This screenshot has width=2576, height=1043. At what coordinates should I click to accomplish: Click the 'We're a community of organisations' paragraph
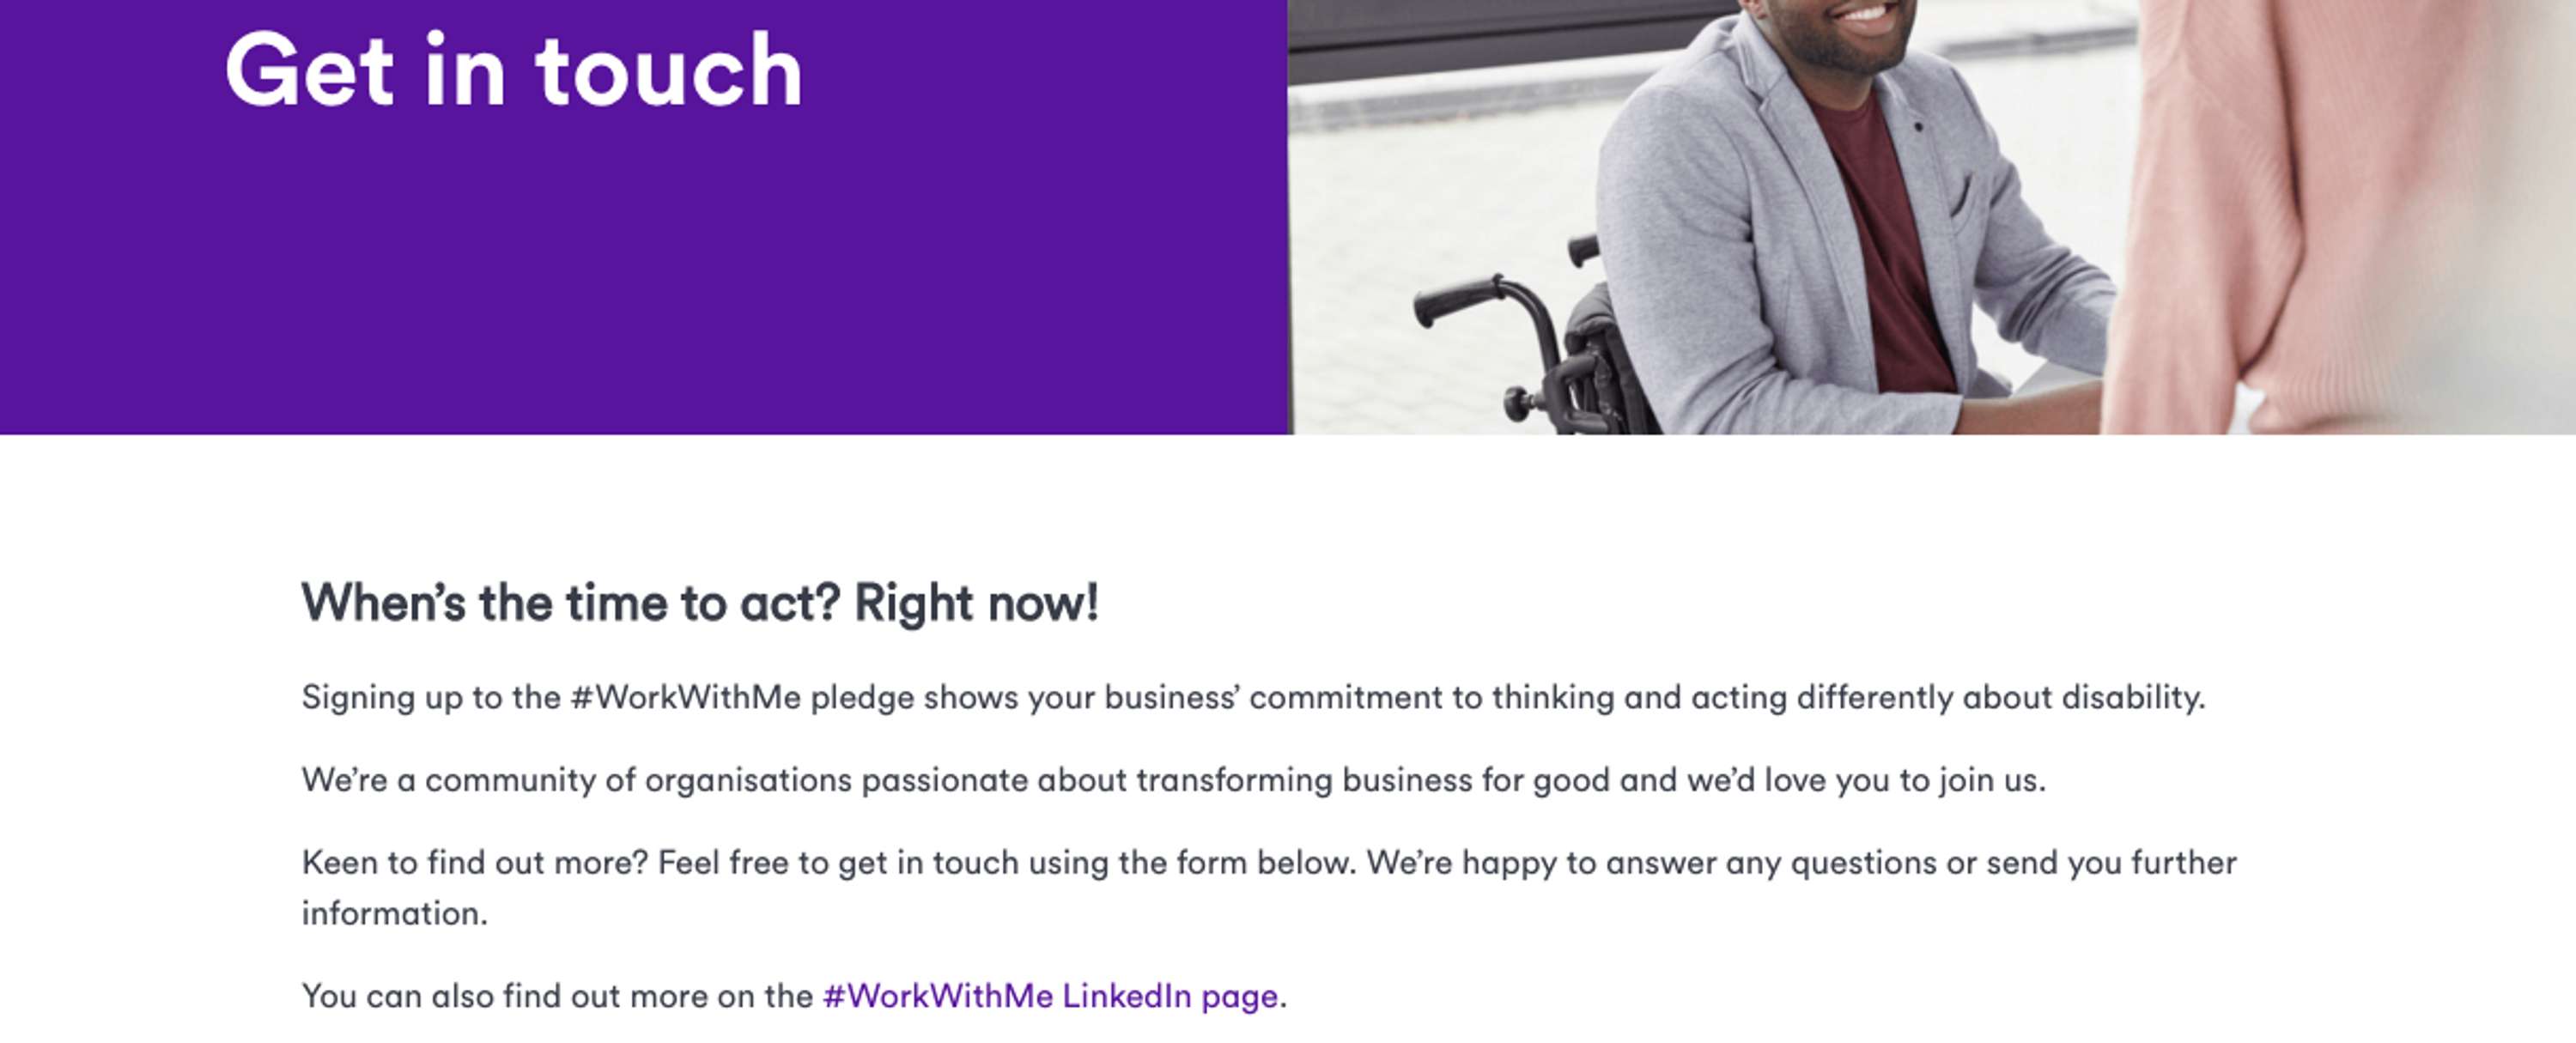tap(1174, 780)
